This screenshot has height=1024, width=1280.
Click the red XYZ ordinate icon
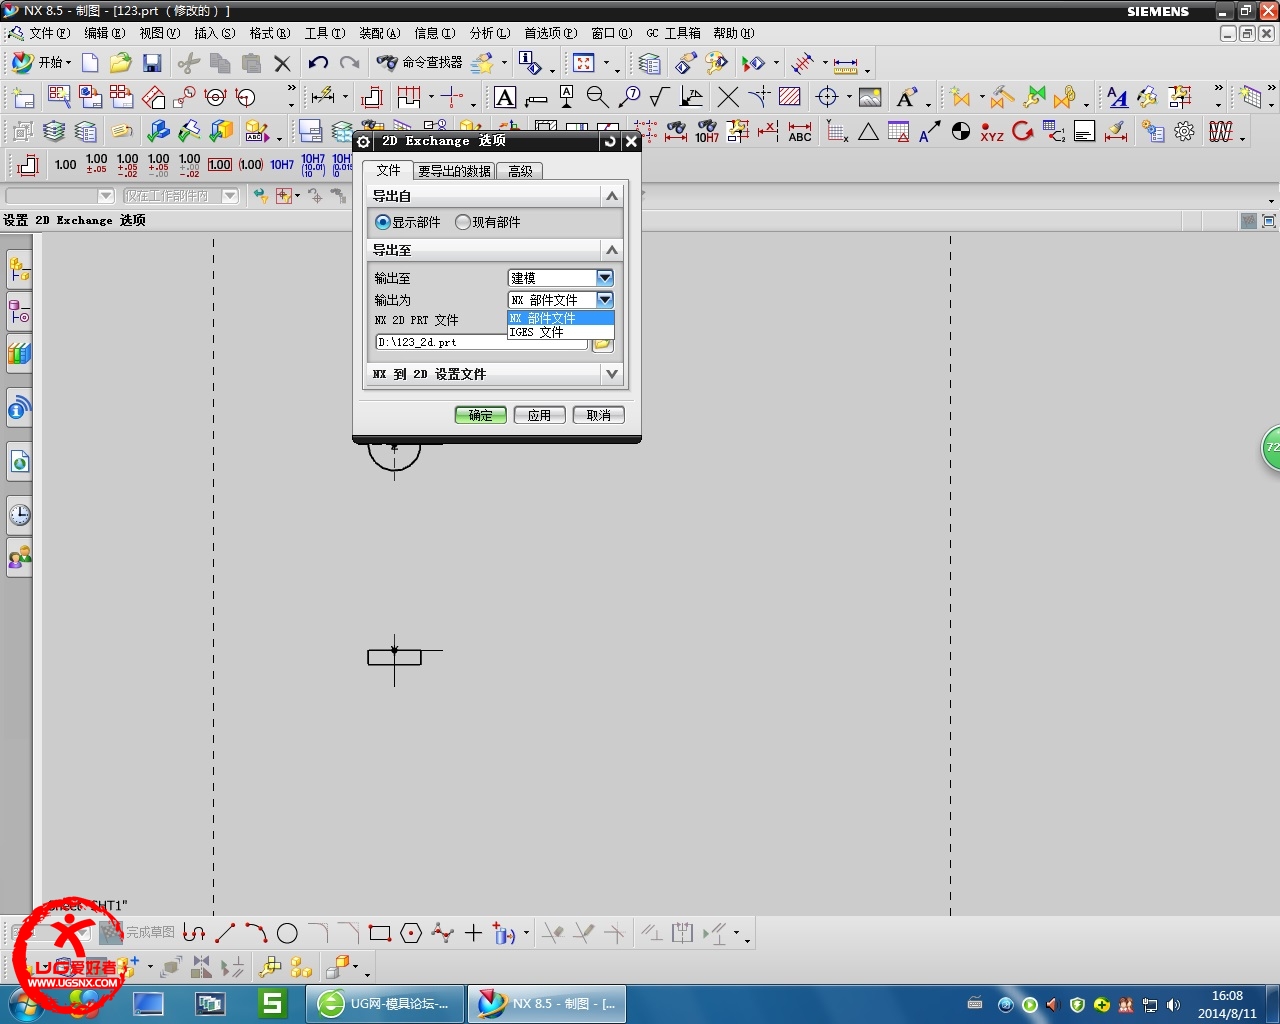[991, 131]
